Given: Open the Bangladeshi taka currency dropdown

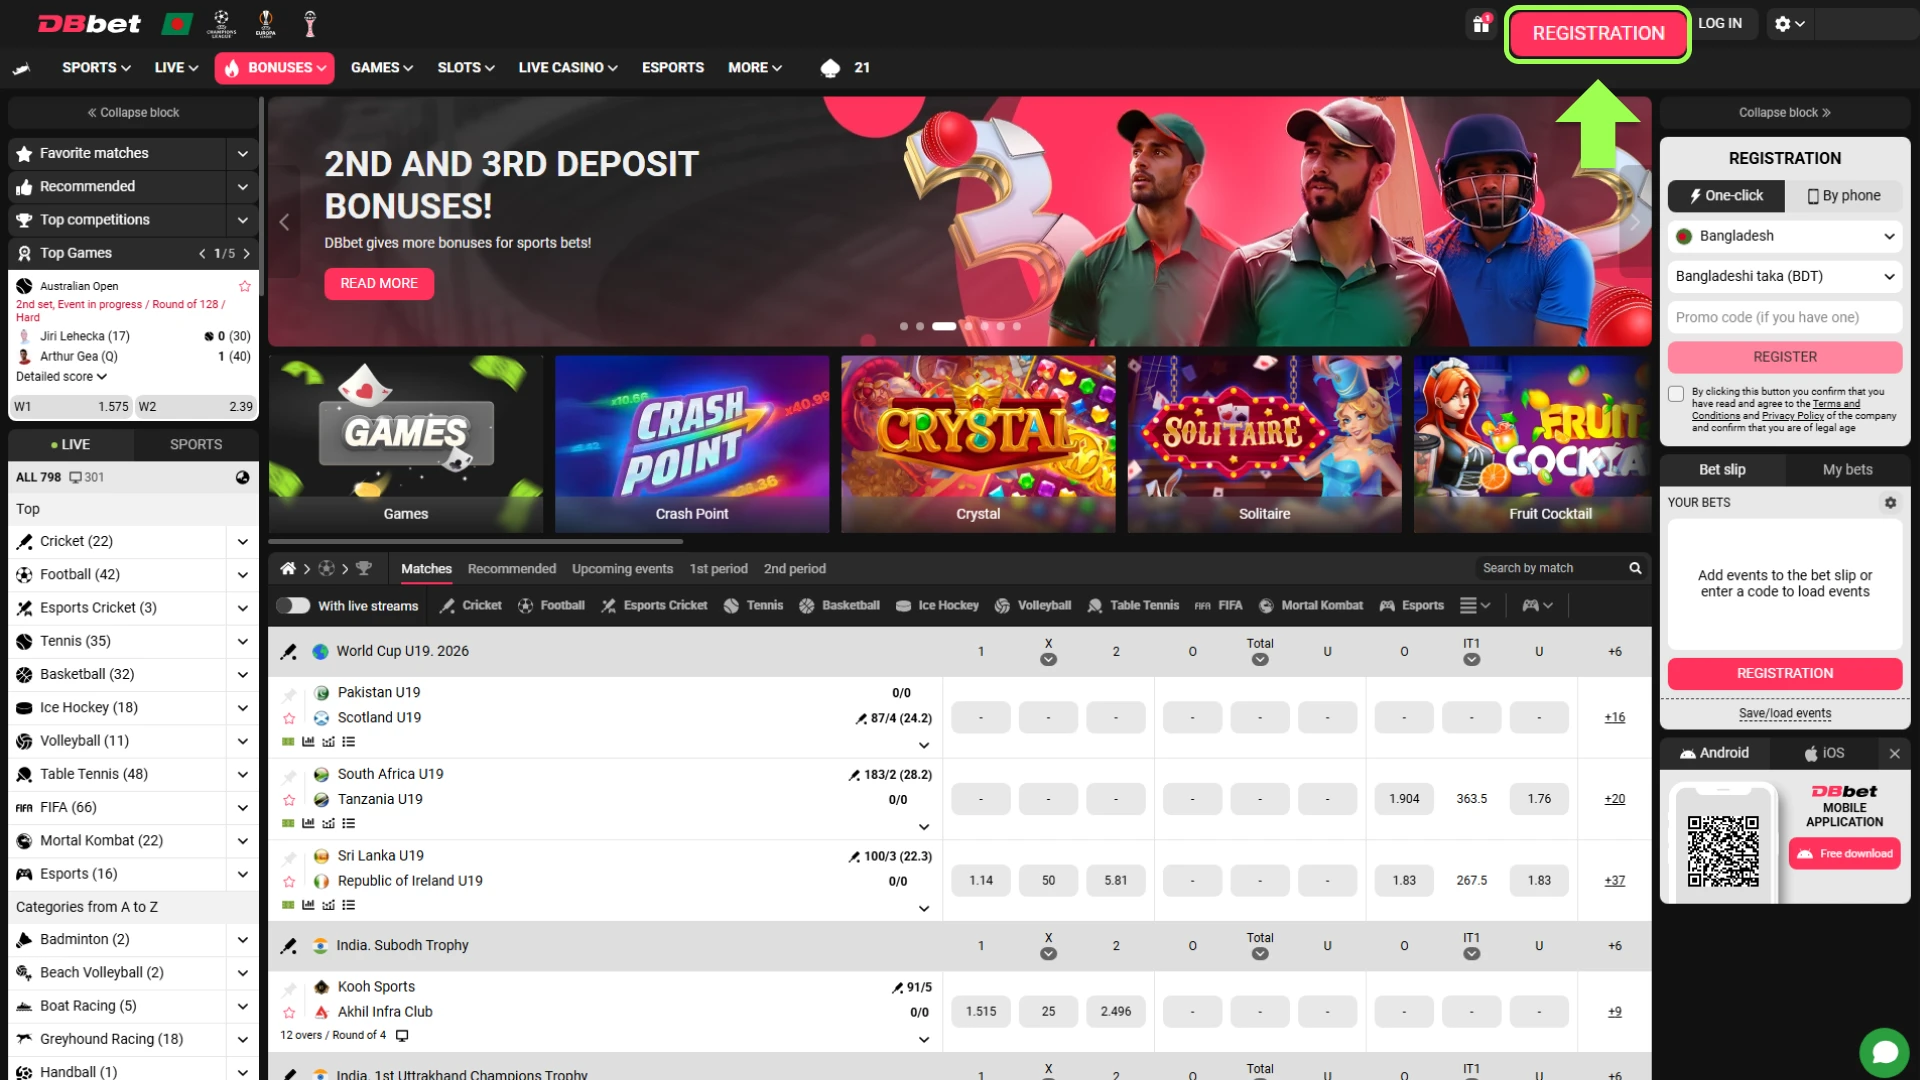Looking at the screenshot, I should pos(1785,276).
